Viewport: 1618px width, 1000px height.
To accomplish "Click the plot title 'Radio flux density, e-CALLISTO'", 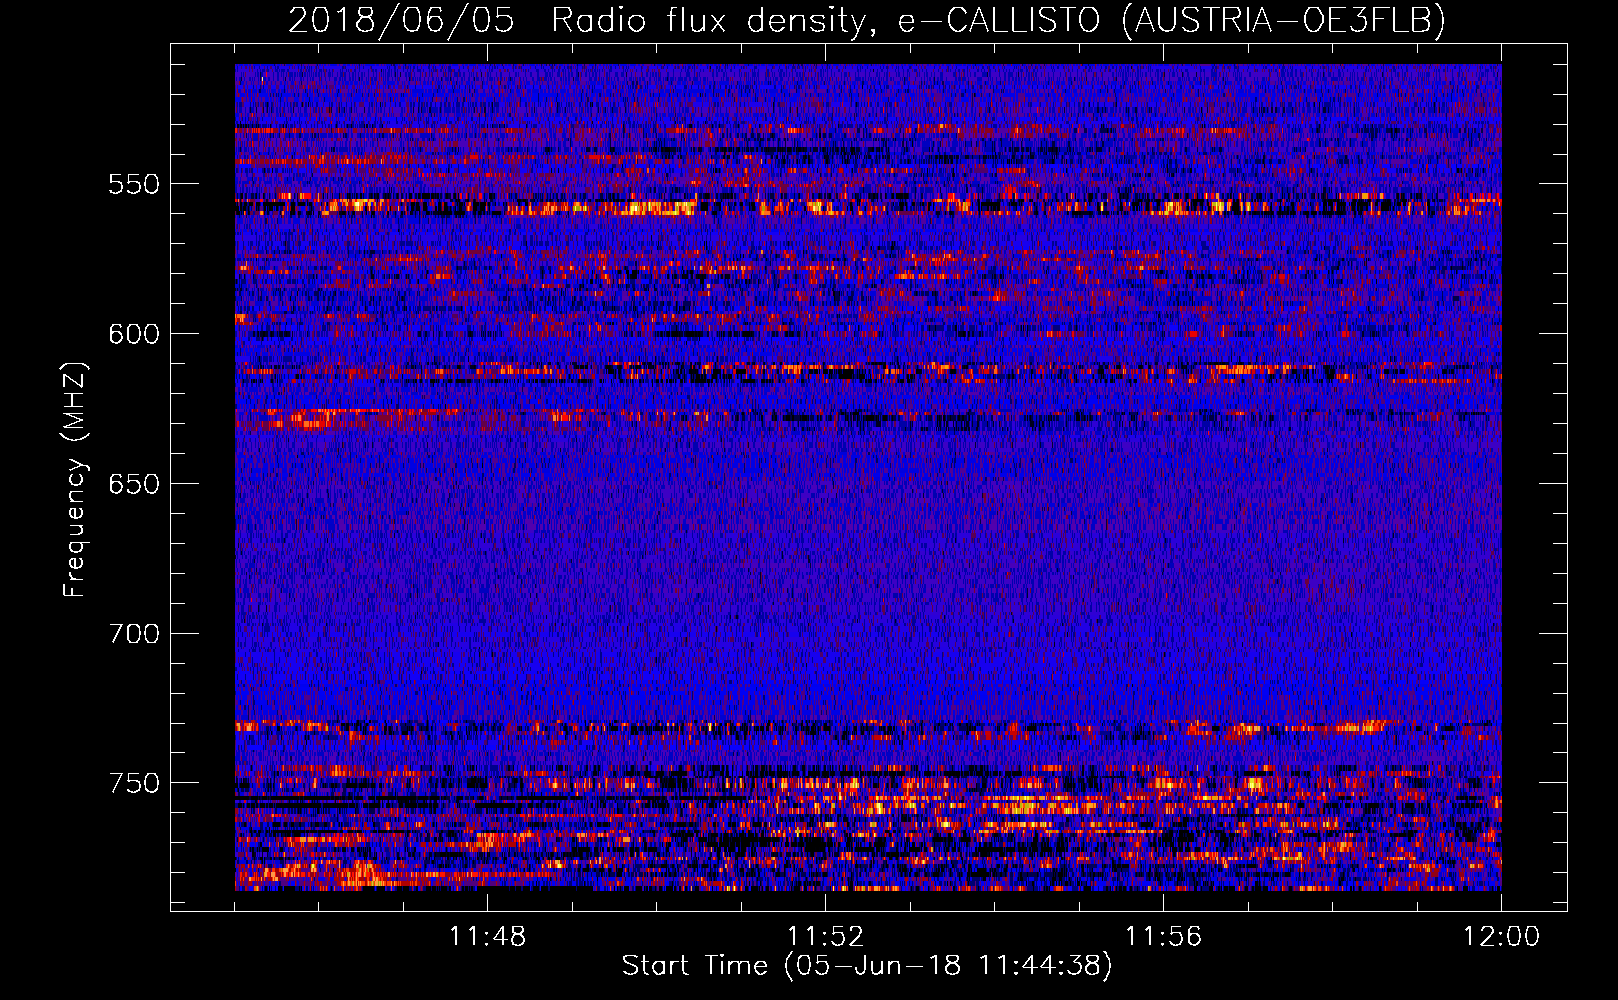I will pyautogui.click(x=825, y=20).
